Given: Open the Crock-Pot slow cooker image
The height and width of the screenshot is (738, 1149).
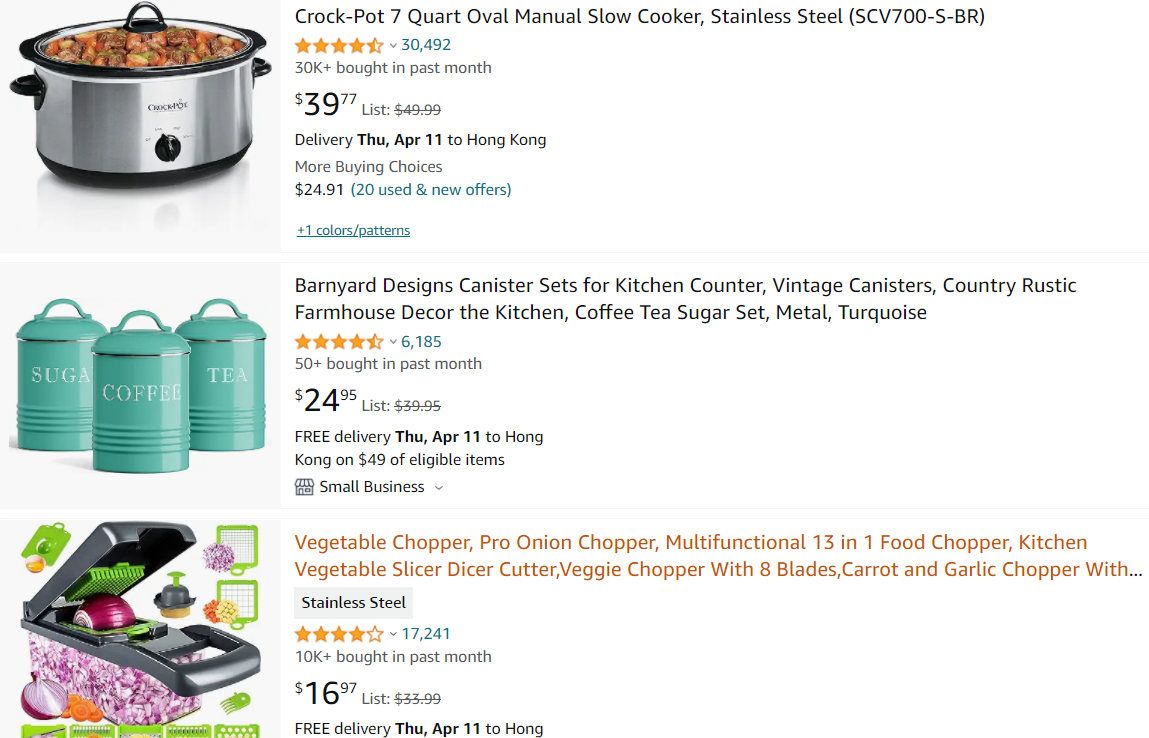Looking at the screenshot, I should click(140, 110).
